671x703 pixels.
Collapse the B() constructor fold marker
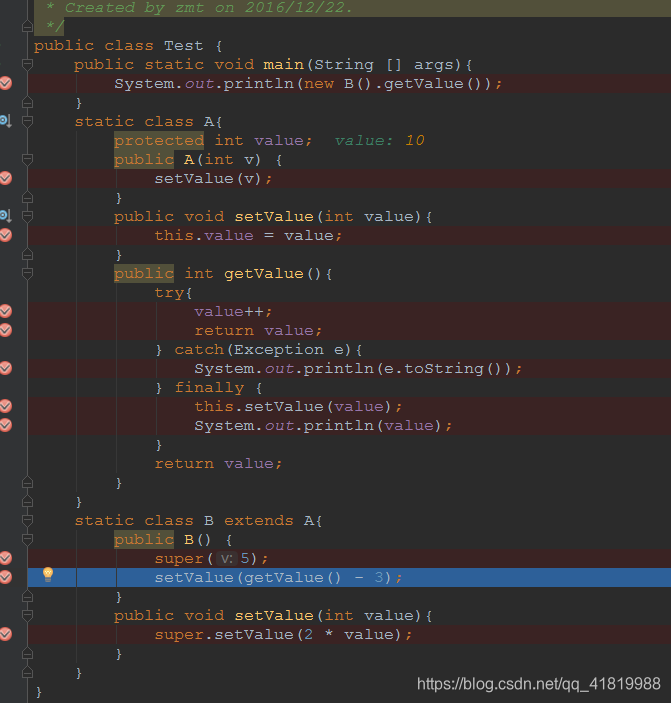pos(27,539)
